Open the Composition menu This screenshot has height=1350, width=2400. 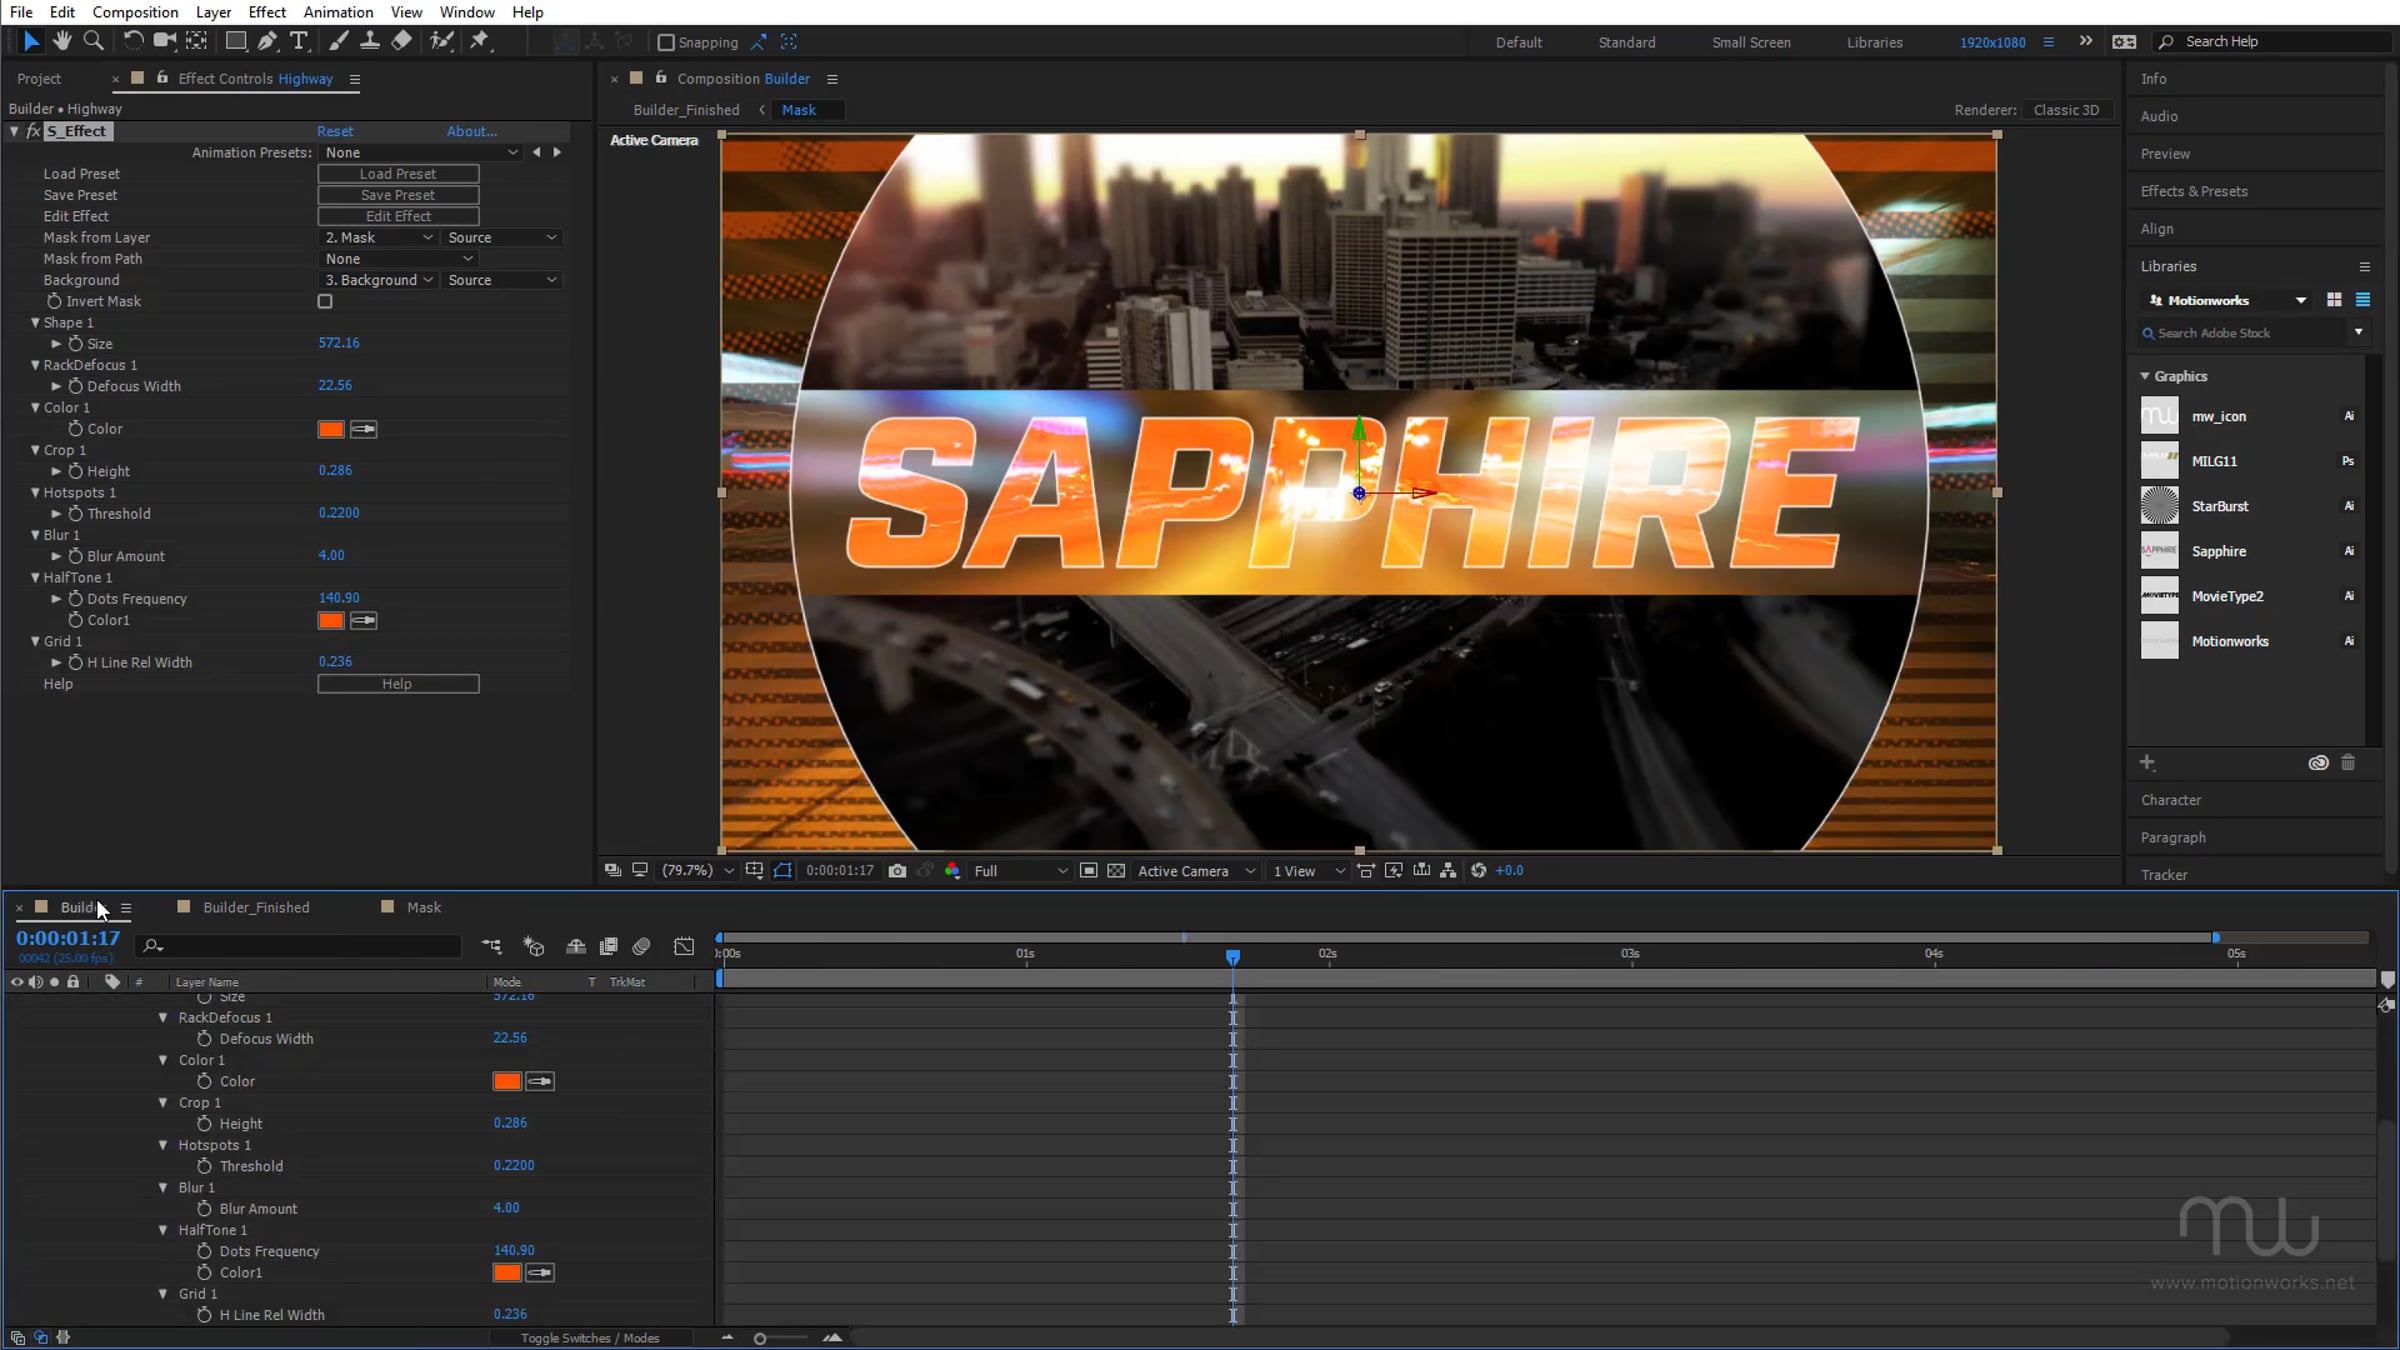pyautogui.click(x=135, y=12)
